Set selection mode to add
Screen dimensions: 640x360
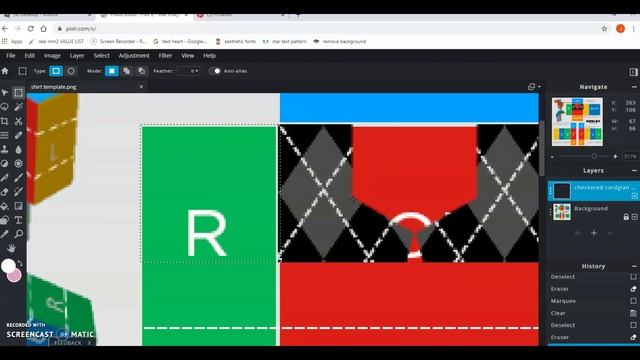[x=127, y=71]
